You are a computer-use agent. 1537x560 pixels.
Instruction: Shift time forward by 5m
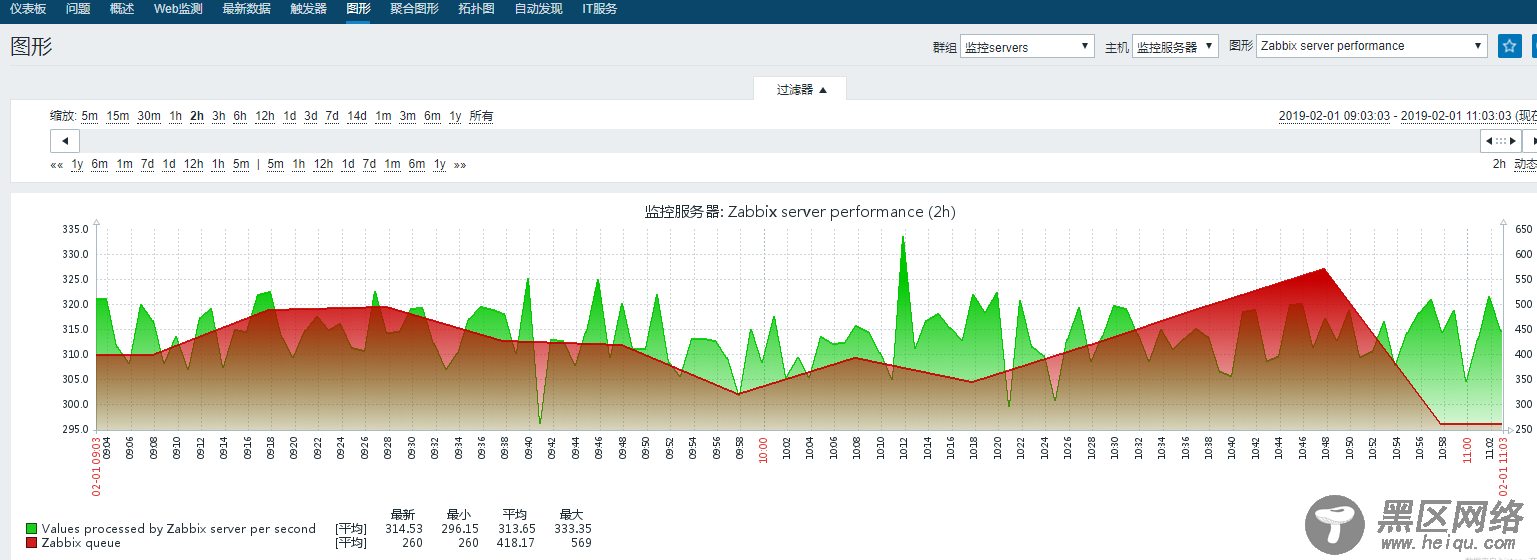pyautogui.click(x=275, y=164)
